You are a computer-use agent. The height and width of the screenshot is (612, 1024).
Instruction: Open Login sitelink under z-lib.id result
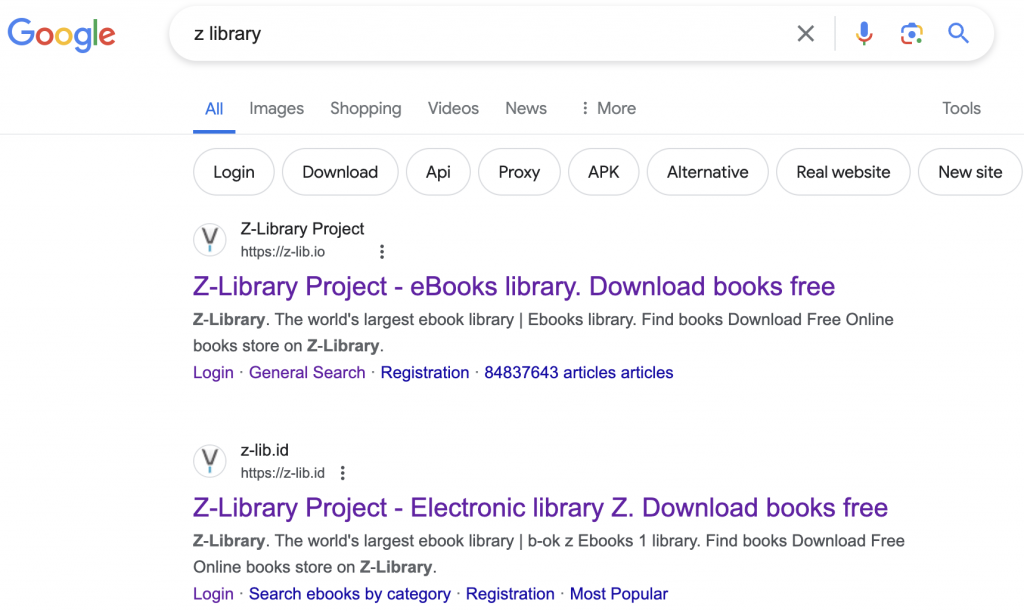pos(213,594)
